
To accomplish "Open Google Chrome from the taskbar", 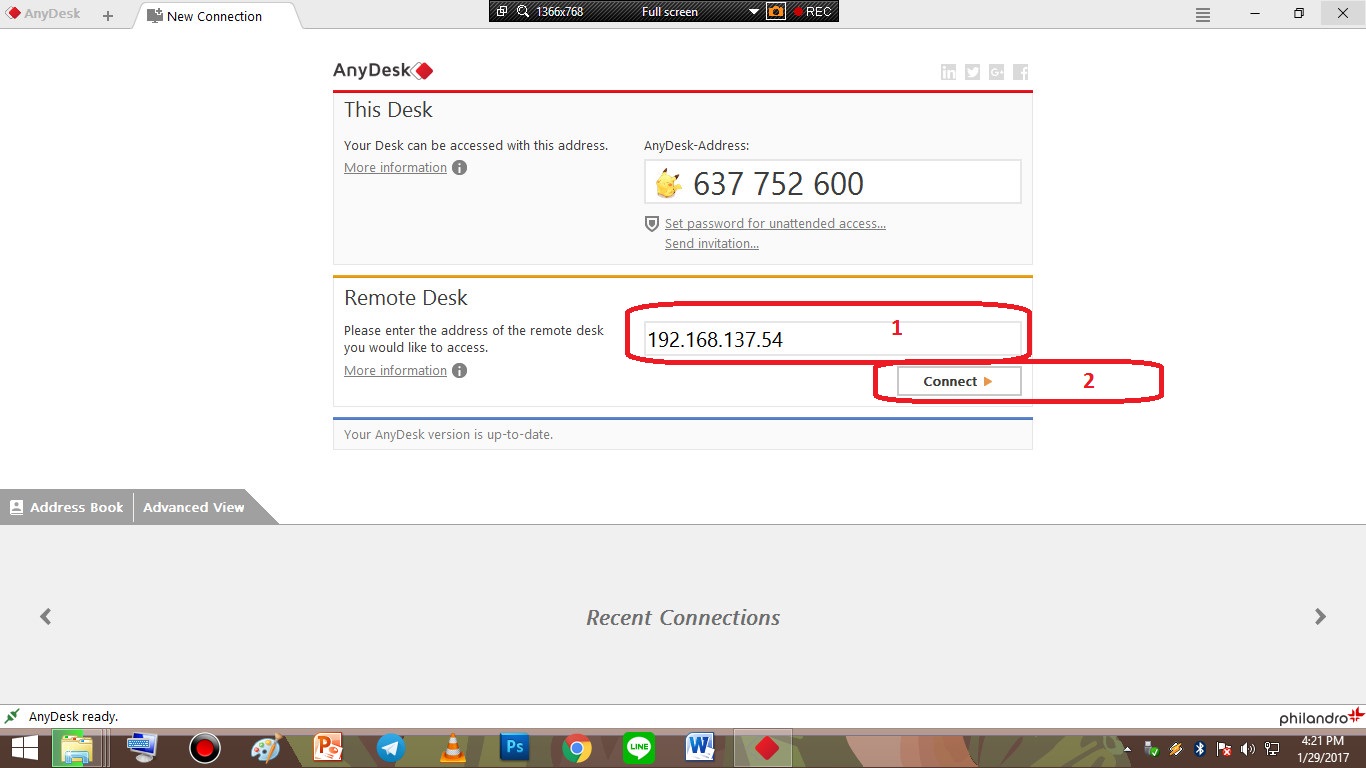I will pos(576,748).
